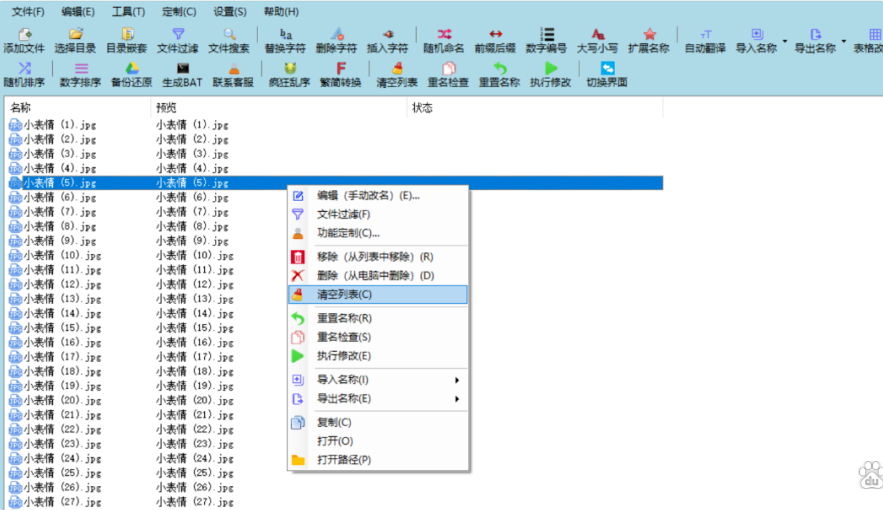Viewport: 883px width, 510px height.
Task: Click the 随机命名 icon
Action: coord(444,35)
